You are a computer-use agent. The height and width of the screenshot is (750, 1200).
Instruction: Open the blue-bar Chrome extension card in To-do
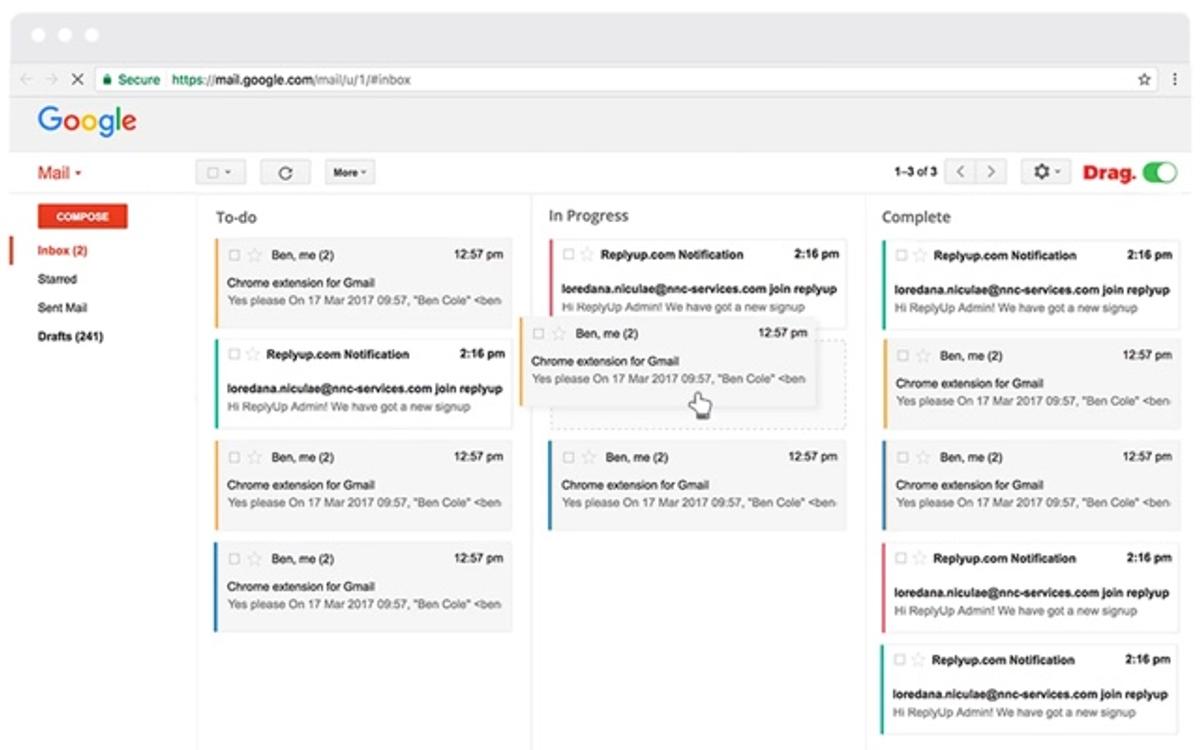click(363, 587)
